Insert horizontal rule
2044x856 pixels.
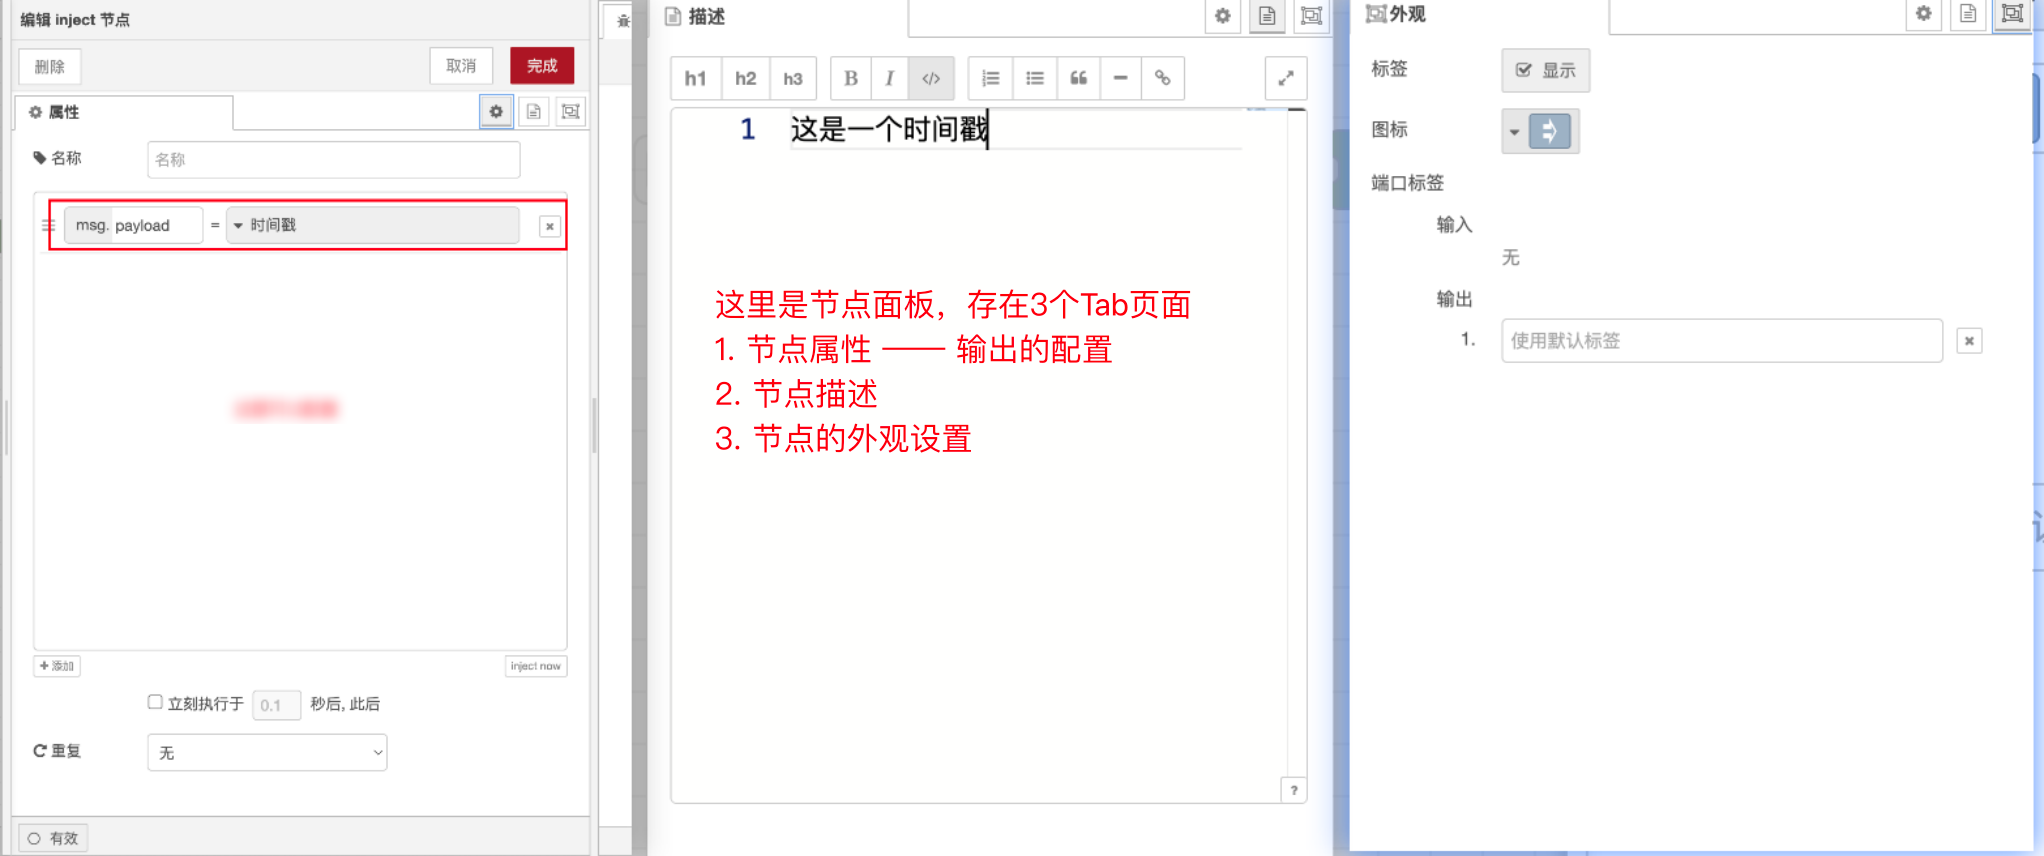(x=1121, y=79)
